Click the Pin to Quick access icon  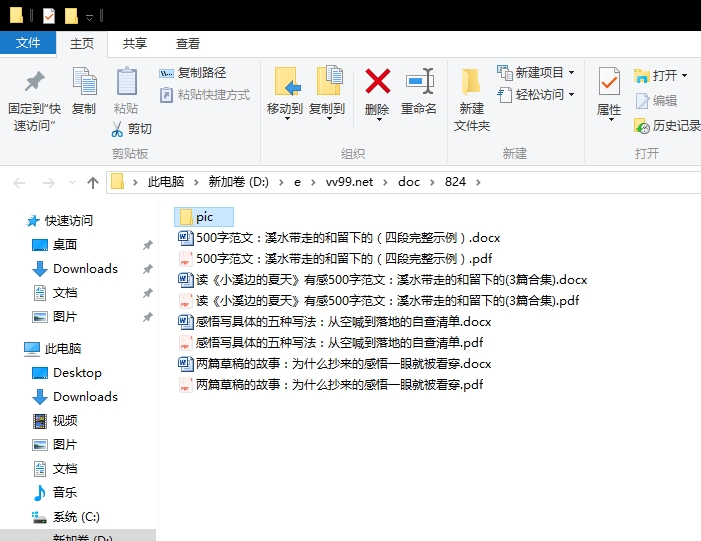(x=34, y=82)
